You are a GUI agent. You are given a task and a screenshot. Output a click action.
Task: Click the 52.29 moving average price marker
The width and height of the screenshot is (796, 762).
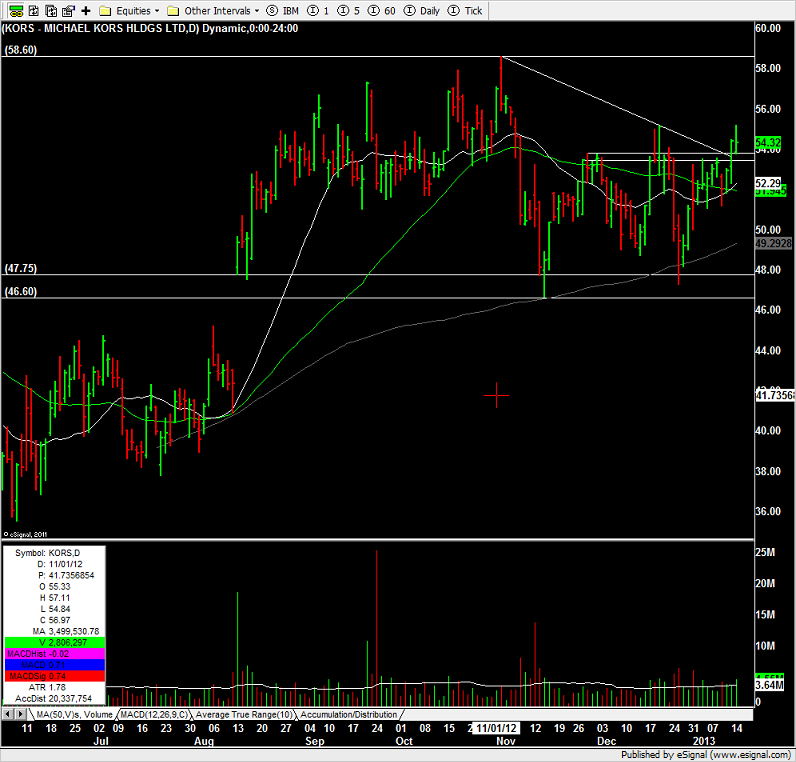point(768,183)
